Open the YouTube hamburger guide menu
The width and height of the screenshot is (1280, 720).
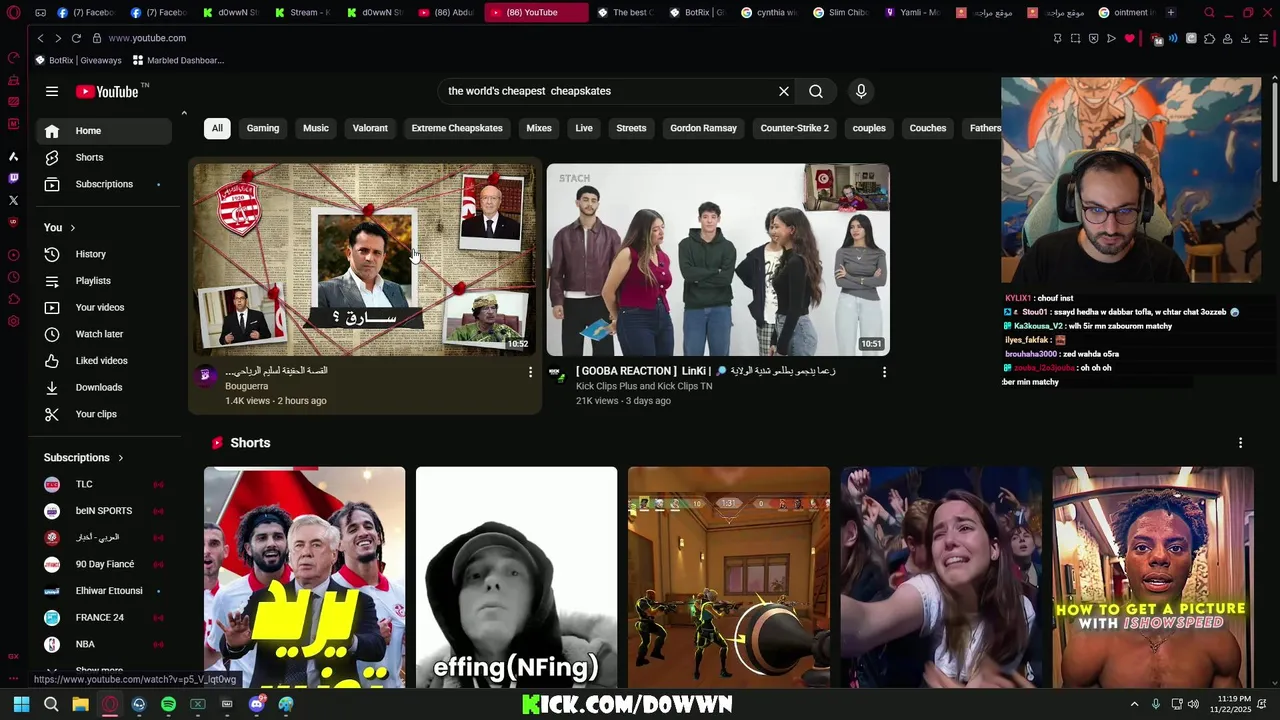tap(52, 91)
